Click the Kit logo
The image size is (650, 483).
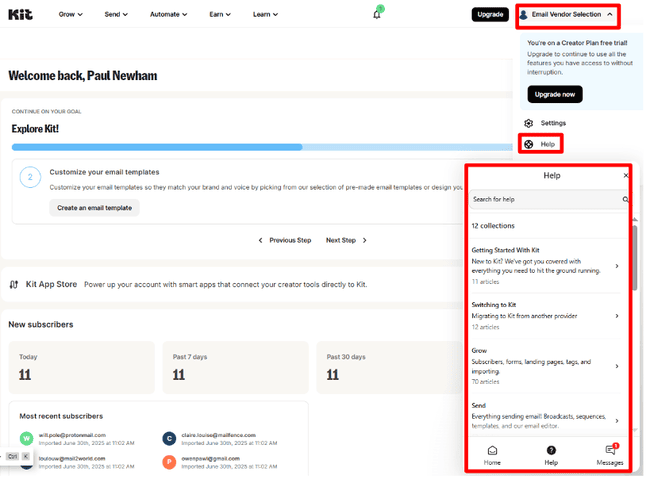click(20, 15)
